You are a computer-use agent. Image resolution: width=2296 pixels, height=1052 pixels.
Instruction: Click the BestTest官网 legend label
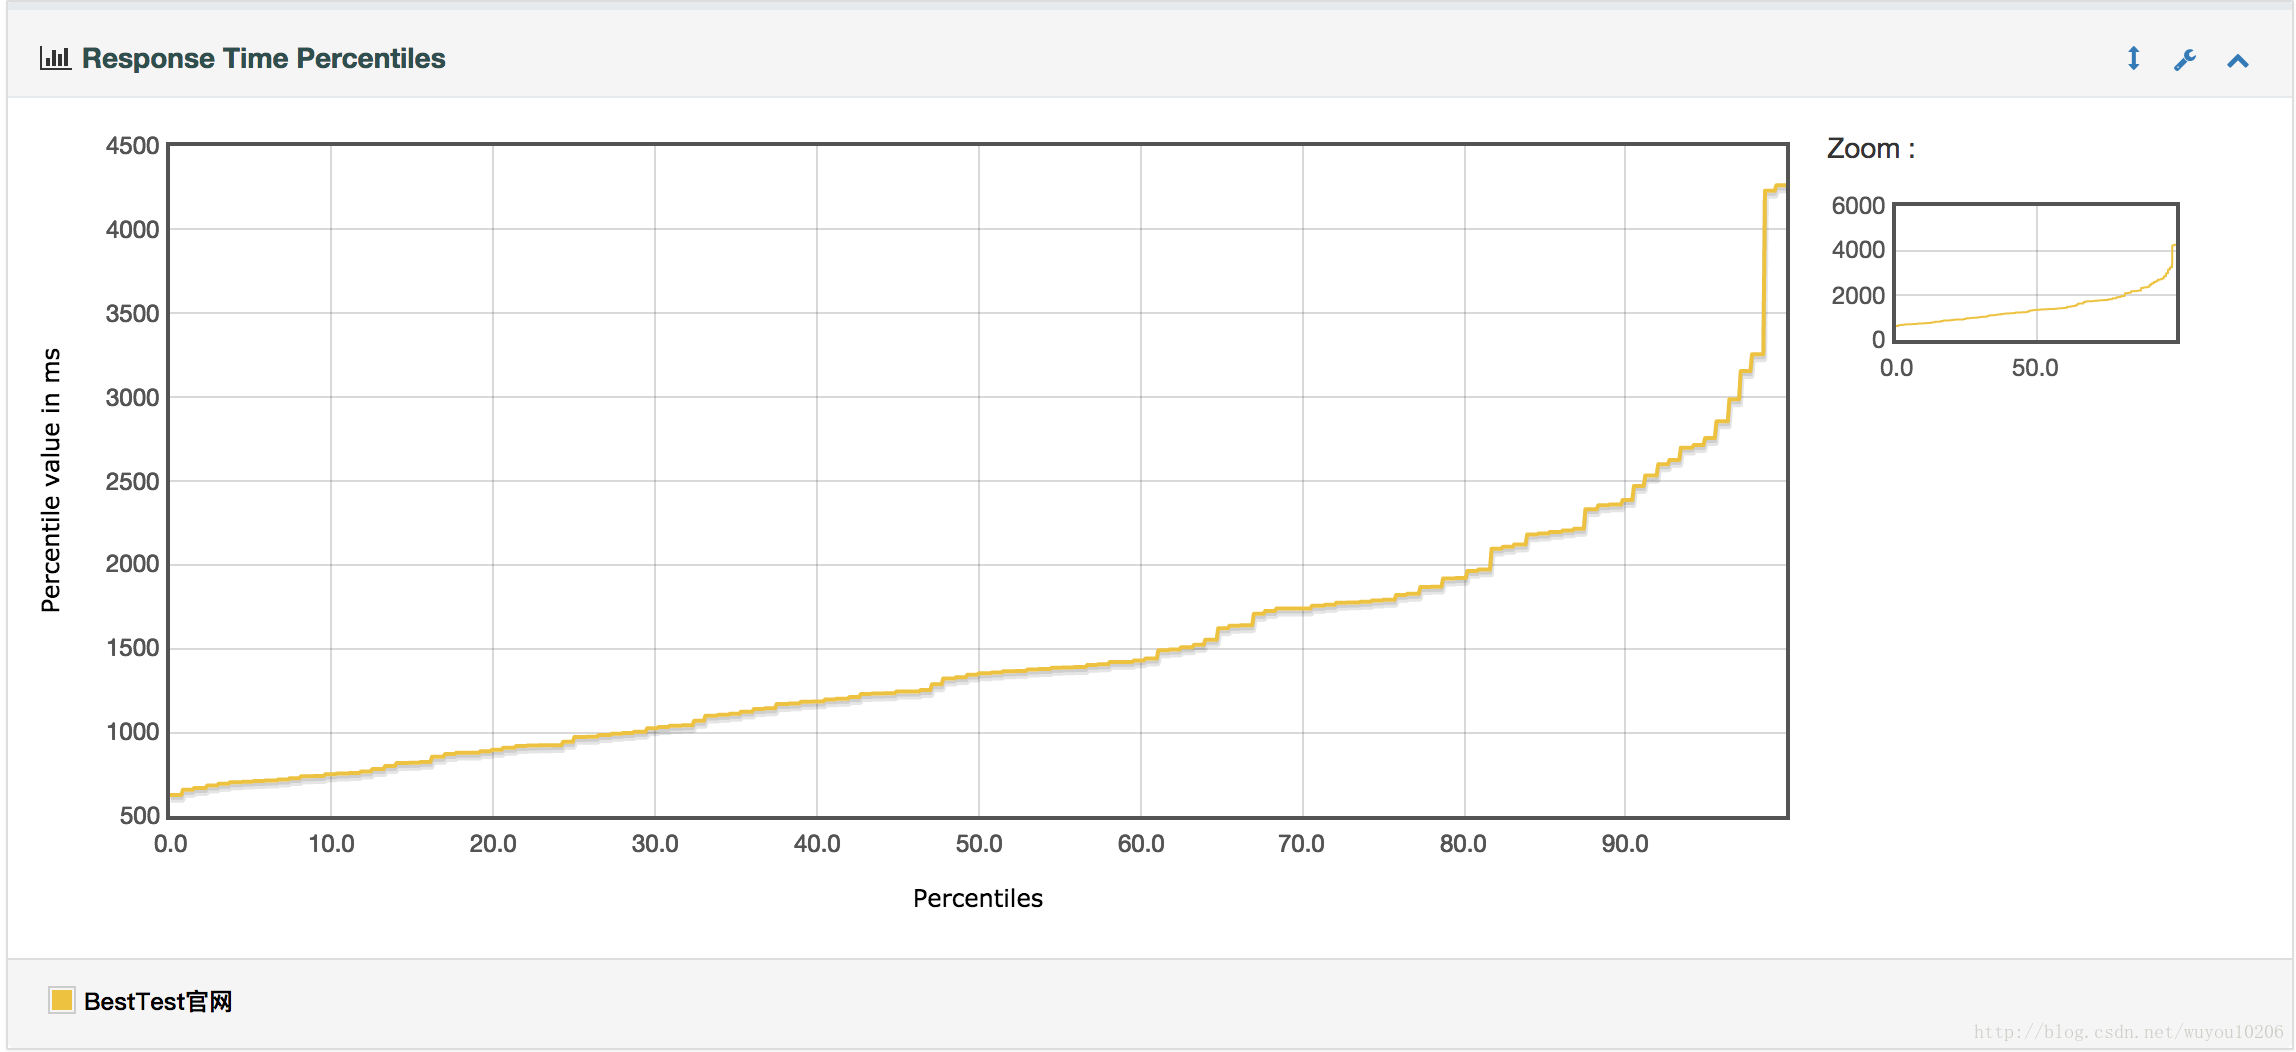158,1001
